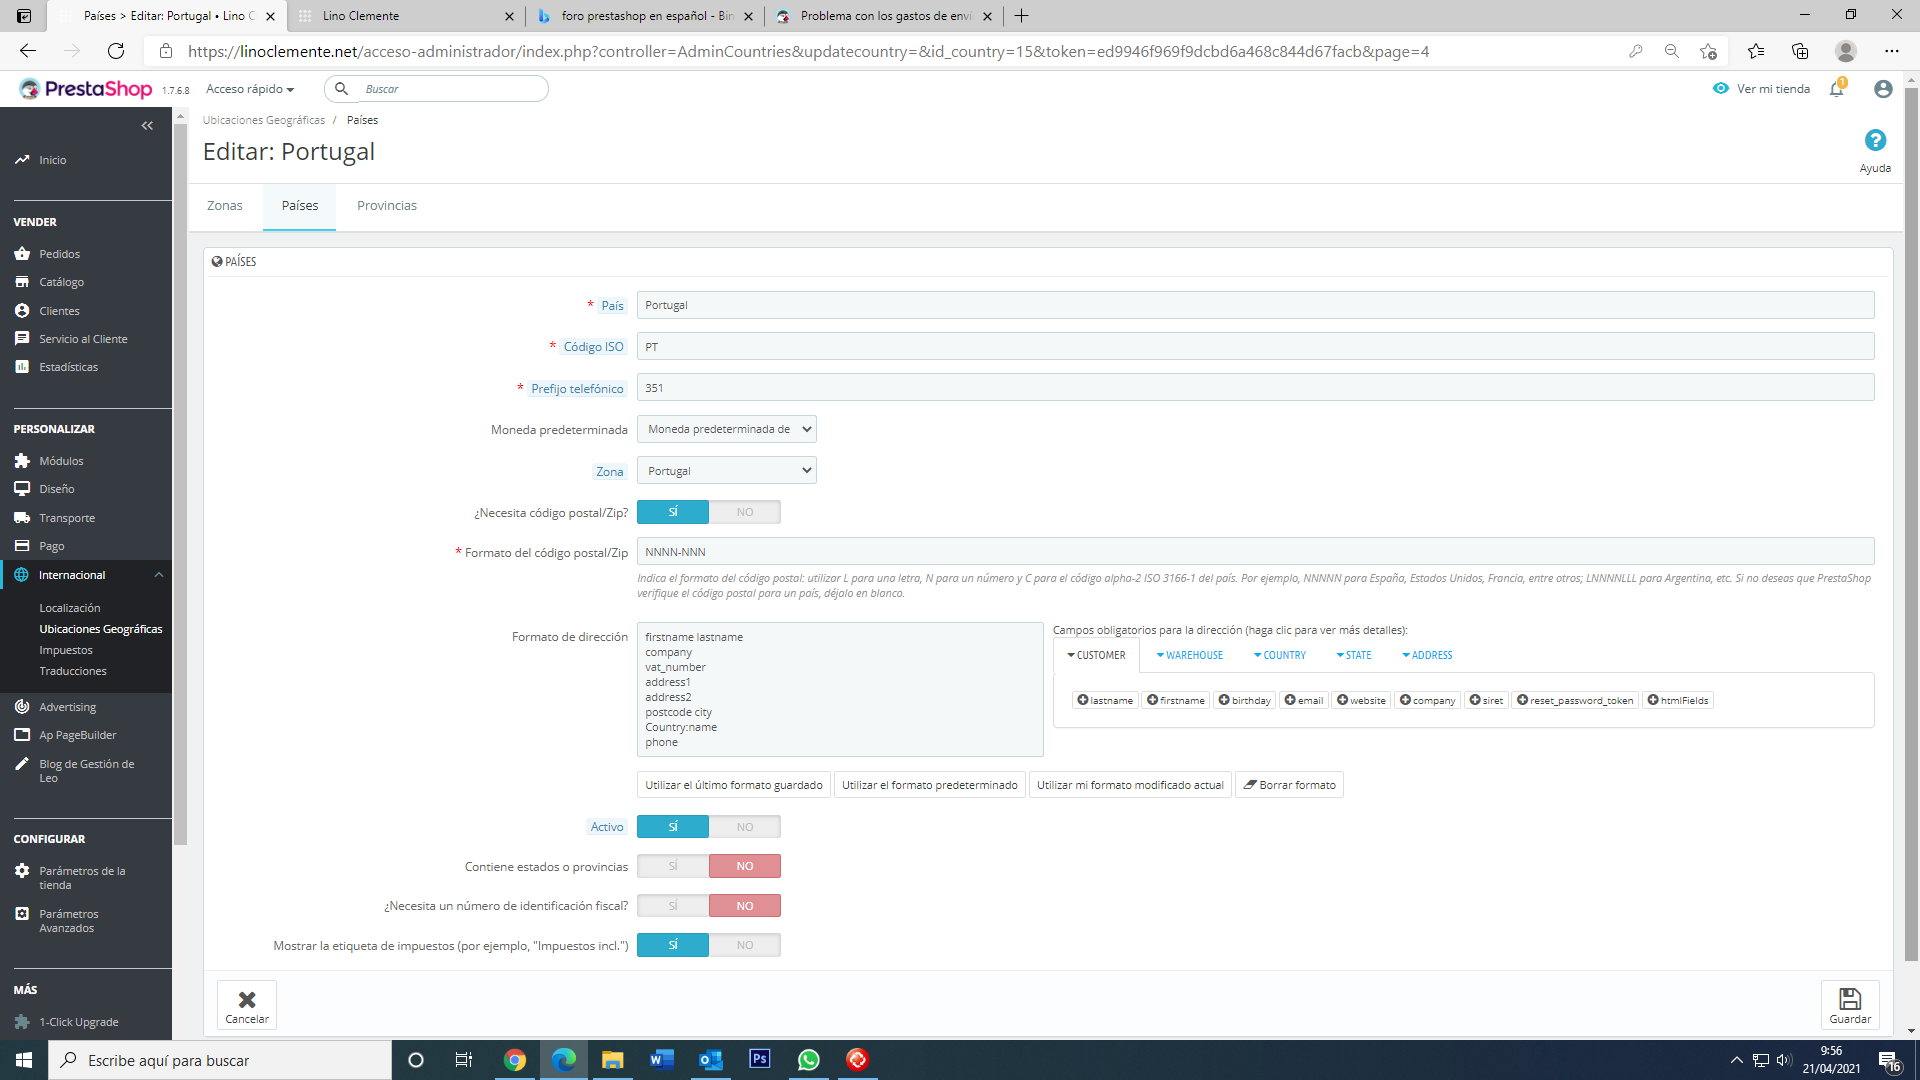Click the 'Borrar formato' button
This screenshot has width=1920, height=1080.
pyautogui.click(x=1289, y=785)
